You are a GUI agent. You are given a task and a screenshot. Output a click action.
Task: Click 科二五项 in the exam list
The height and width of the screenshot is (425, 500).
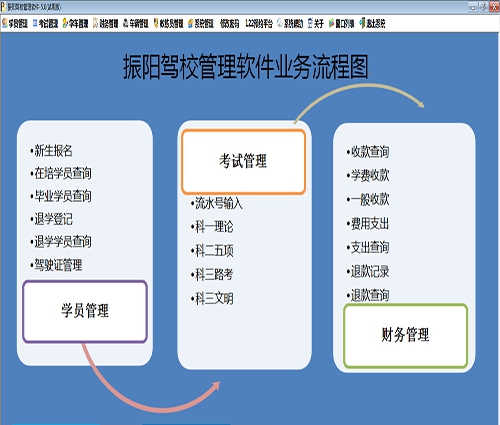tap(214, 251)
